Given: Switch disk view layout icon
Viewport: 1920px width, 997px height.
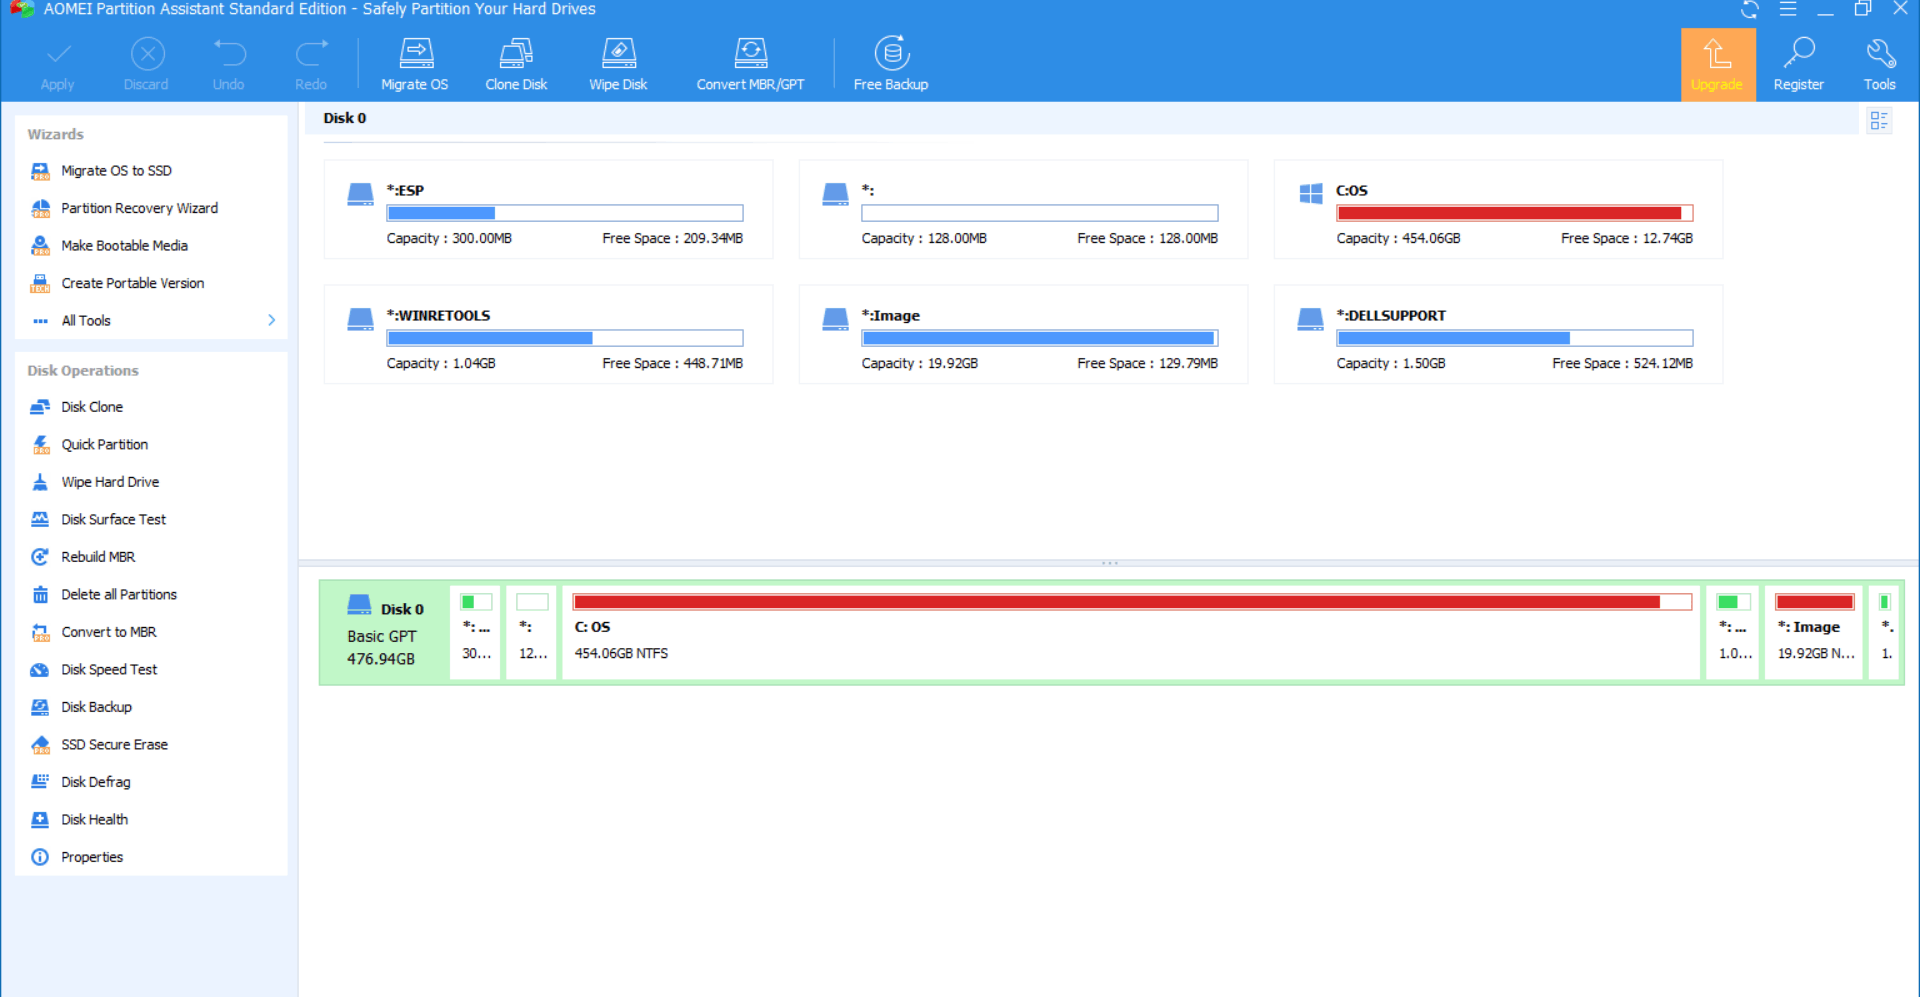Looking at the screenshot, I should tap(1879, 121).
